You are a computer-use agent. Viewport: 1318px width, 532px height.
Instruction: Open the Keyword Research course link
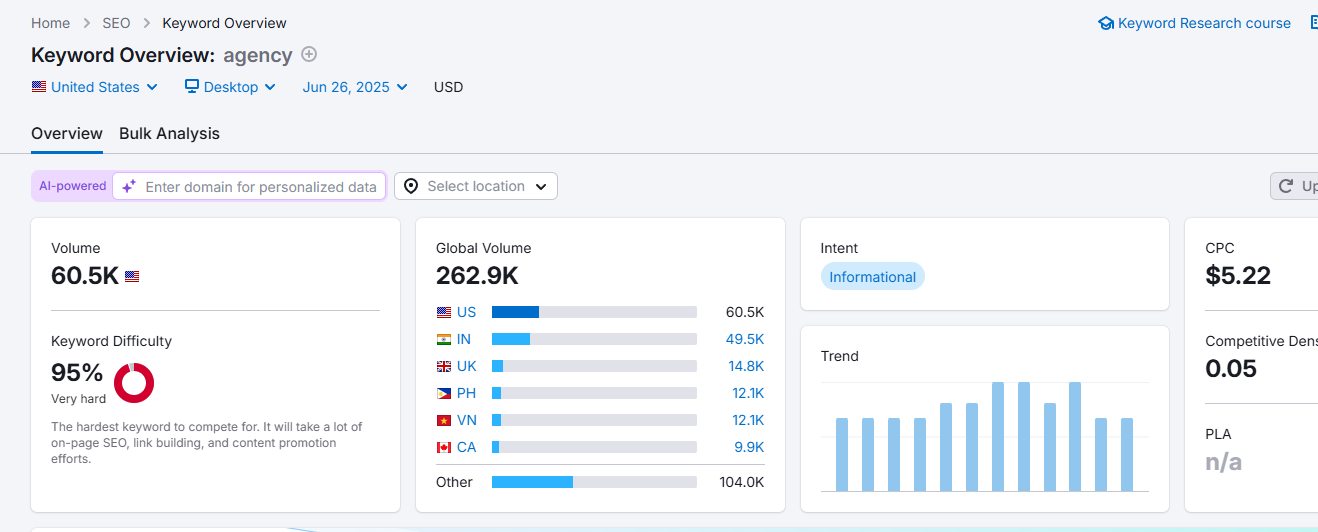[x=1204, y=23]
